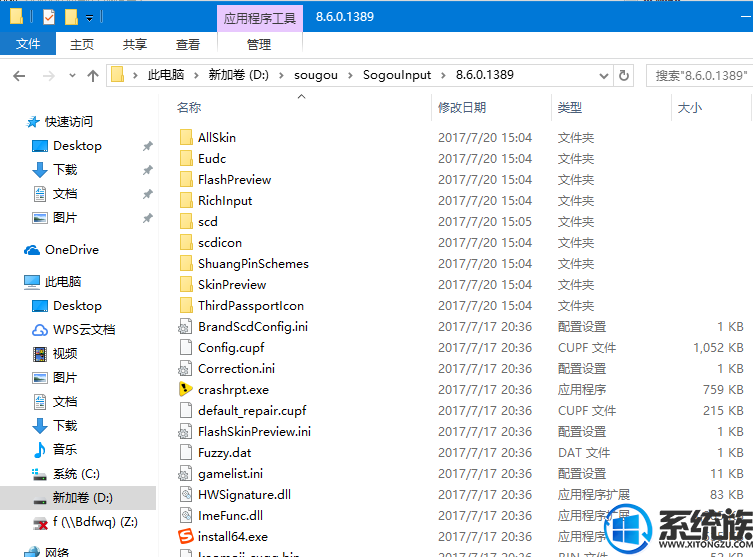Open the recent locations dropdown arrow

[73, 75]
